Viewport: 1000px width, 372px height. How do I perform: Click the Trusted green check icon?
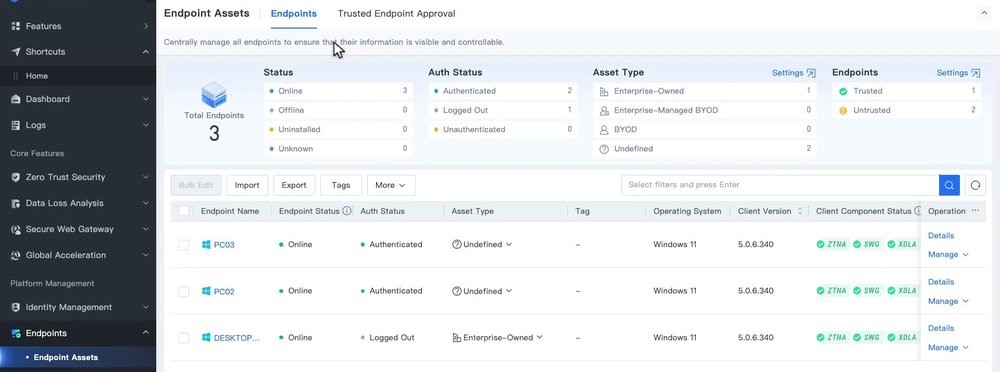coord(842,91)
